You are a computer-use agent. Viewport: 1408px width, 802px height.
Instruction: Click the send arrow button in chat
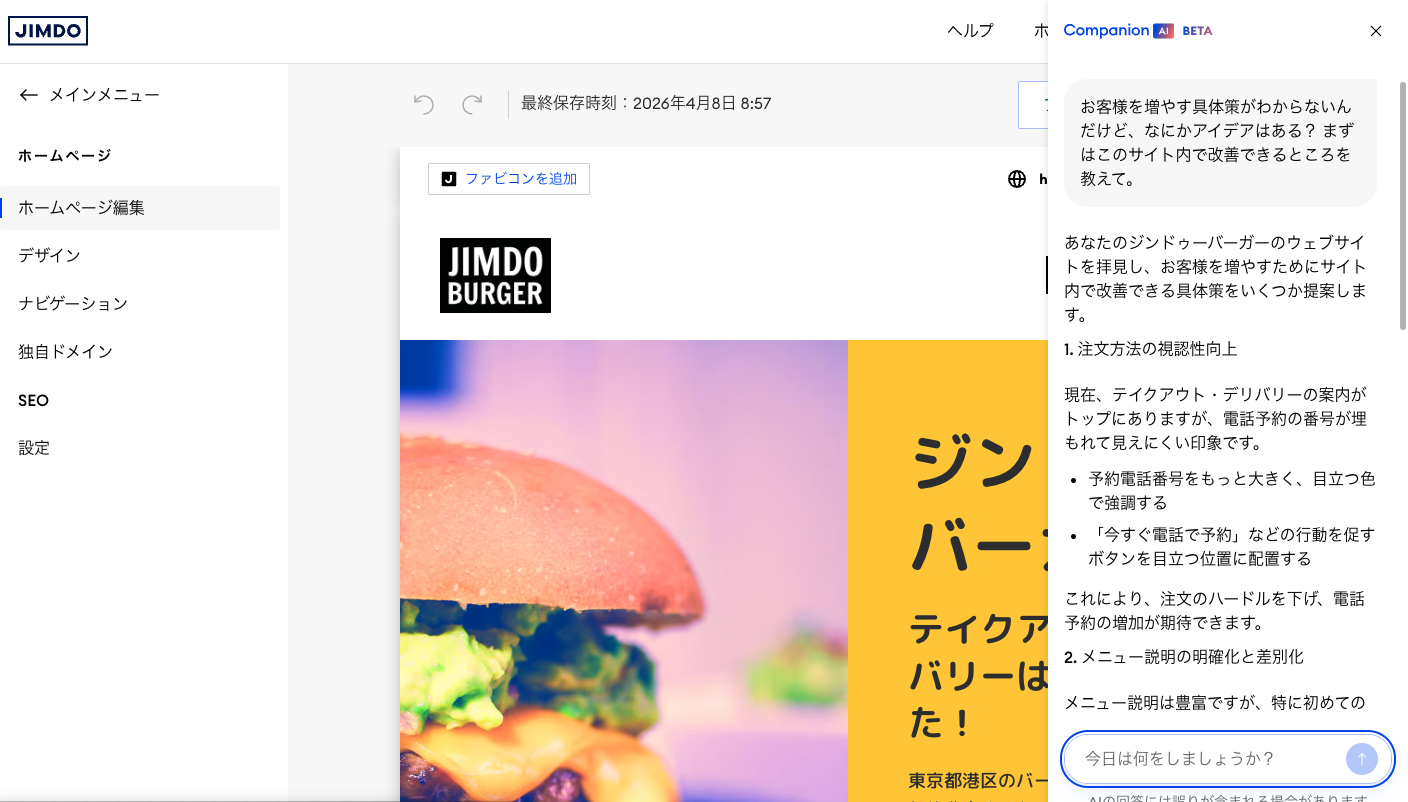[1361, 759]
